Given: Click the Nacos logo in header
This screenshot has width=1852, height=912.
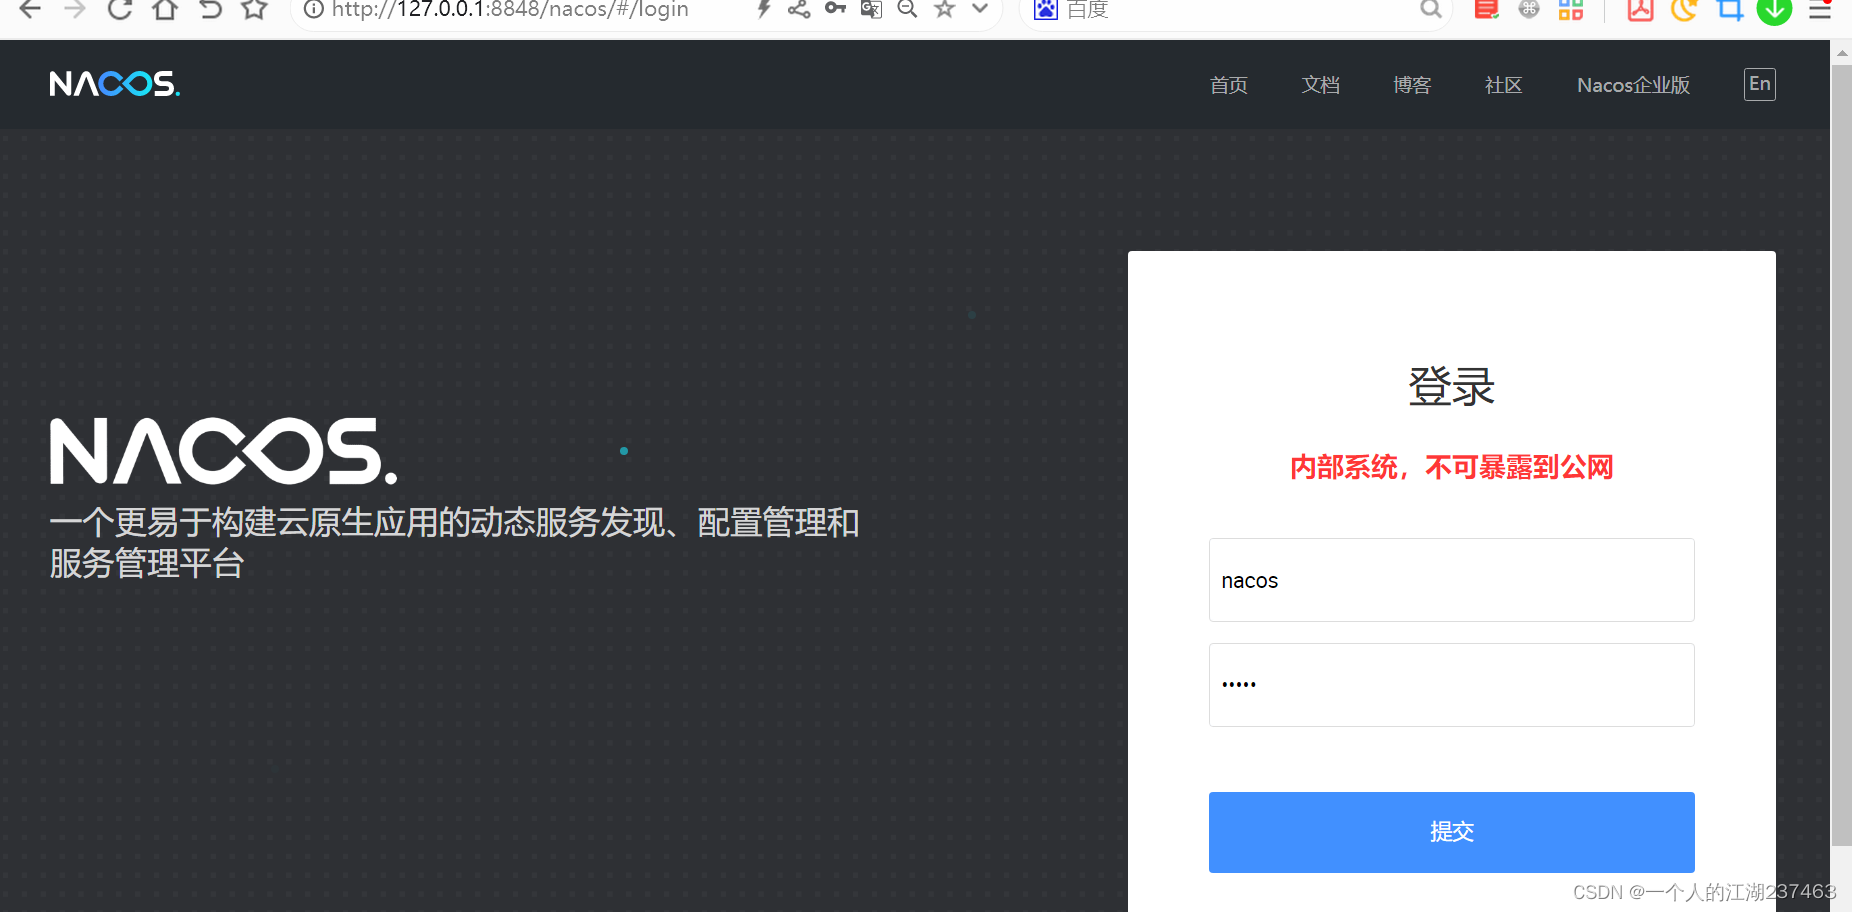Looking at the screenshot, I should coord(115,84).
